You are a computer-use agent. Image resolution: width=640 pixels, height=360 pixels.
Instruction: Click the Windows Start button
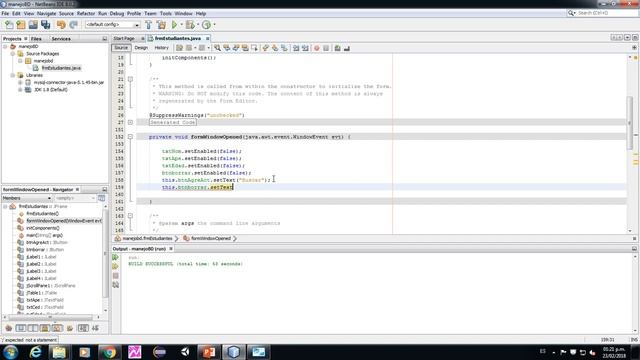10,352
